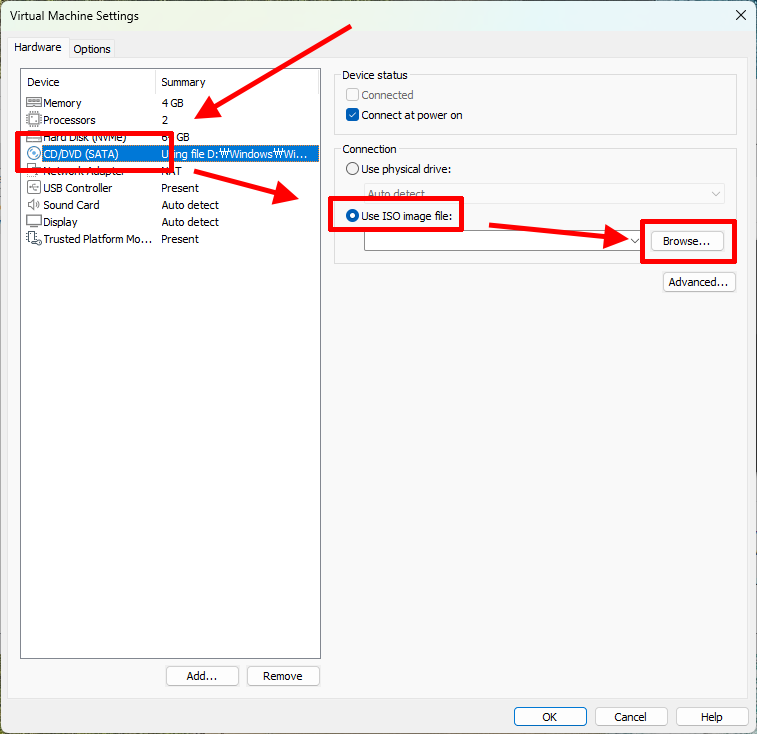Click the CD/DVD disc icon
Image resolution: width=757 pixels, height=734 pixels.
pos(34,154)
